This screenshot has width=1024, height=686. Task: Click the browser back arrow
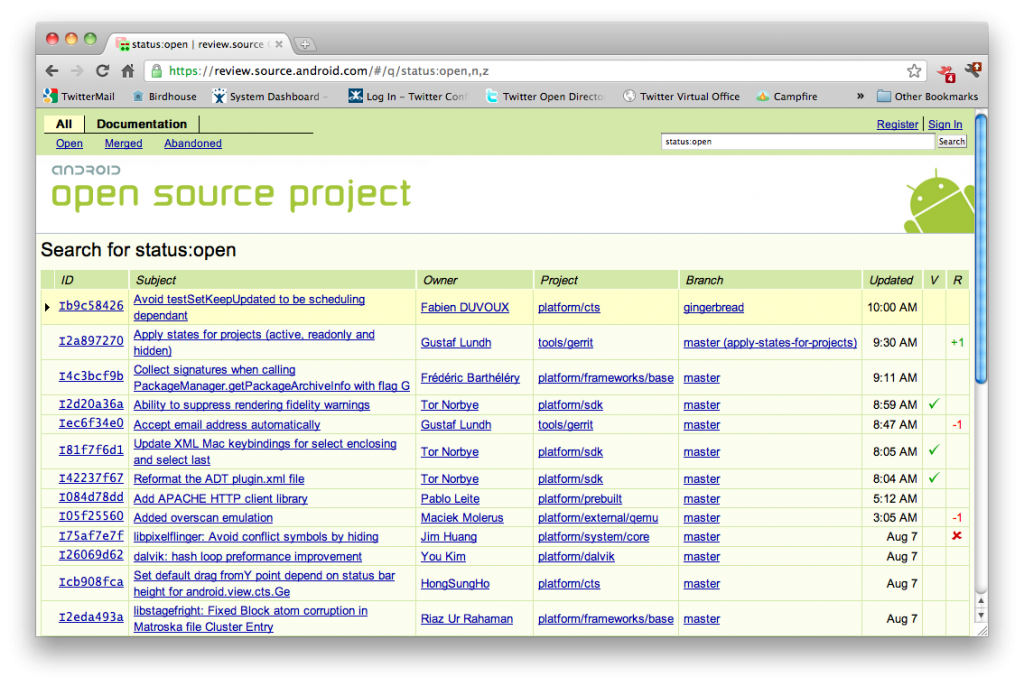click(52, 71)
